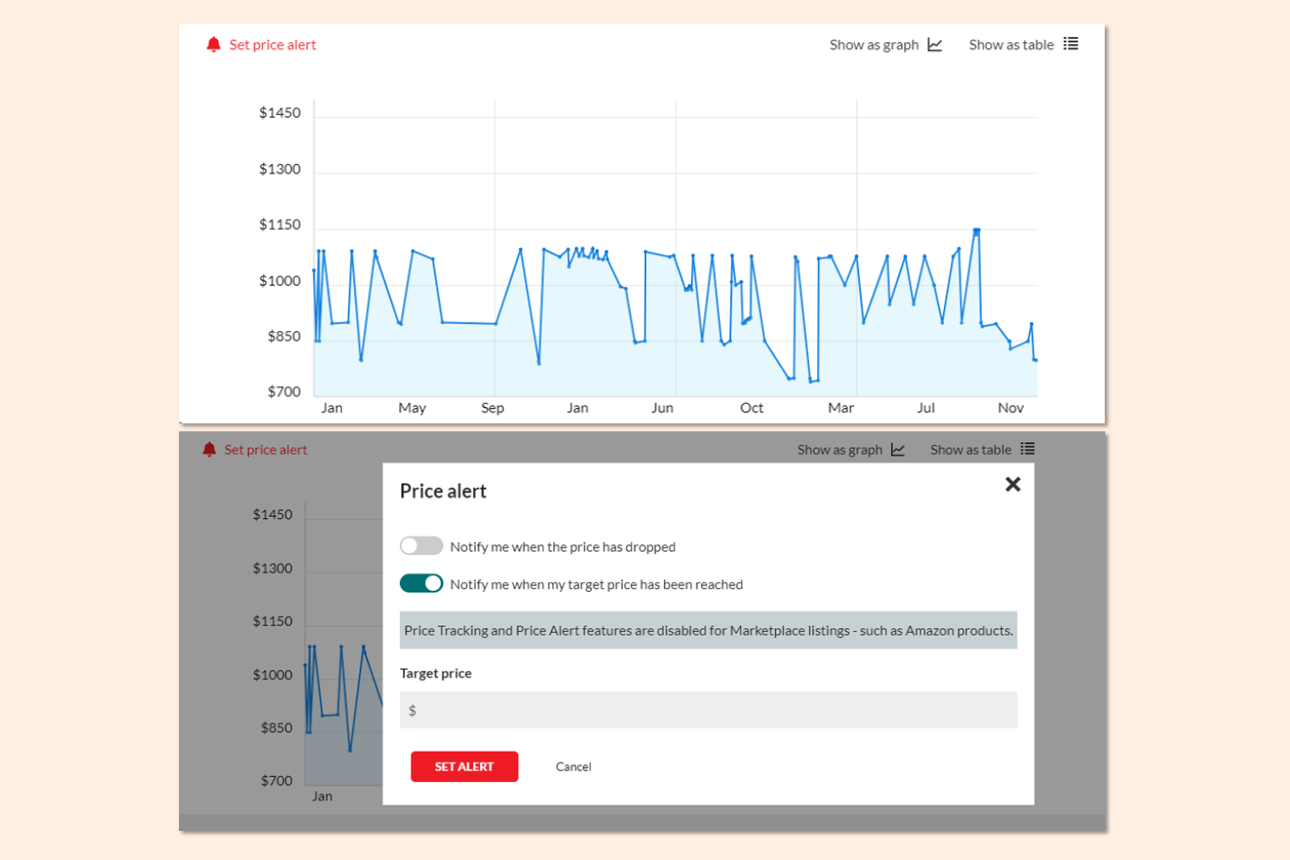Dismiss the Price alert dialog with the X icon
This screenshot has width=1290, height=860.
point(1012,484)
